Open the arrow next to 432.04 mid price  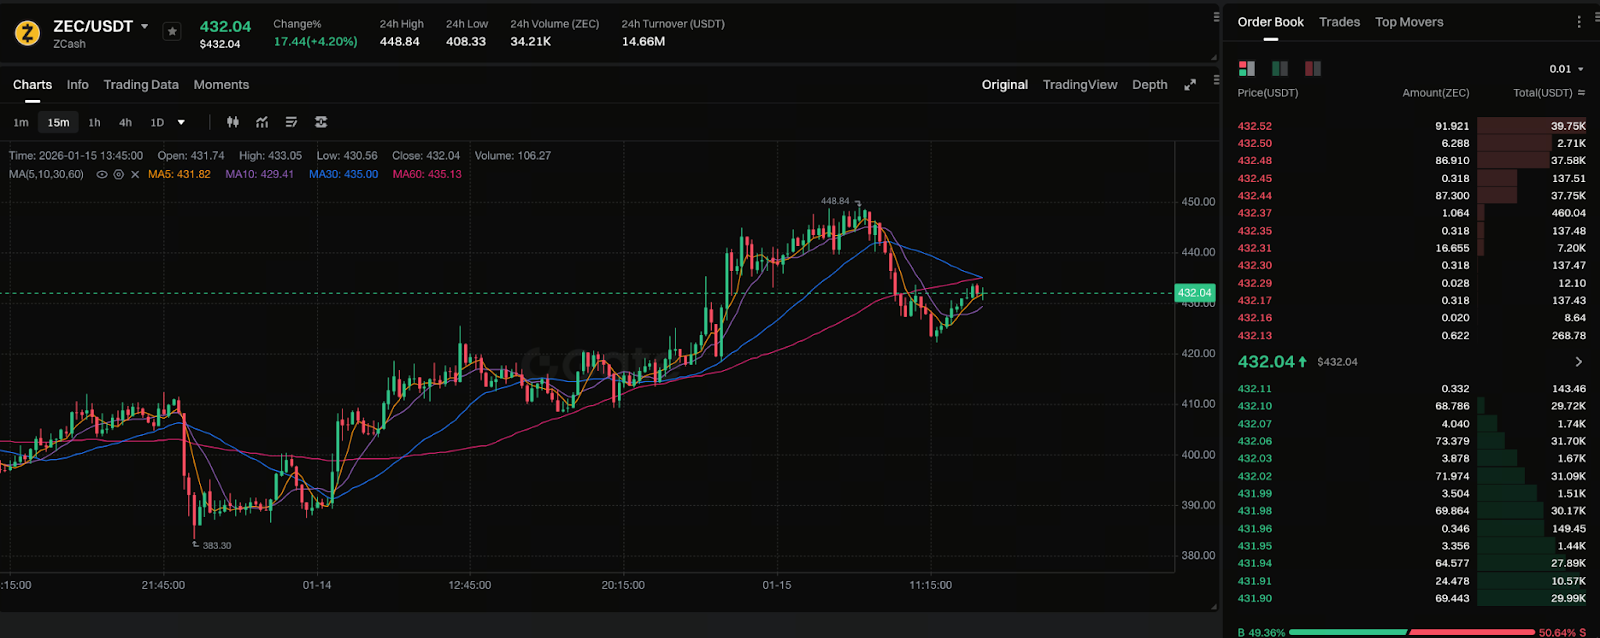1579,362
